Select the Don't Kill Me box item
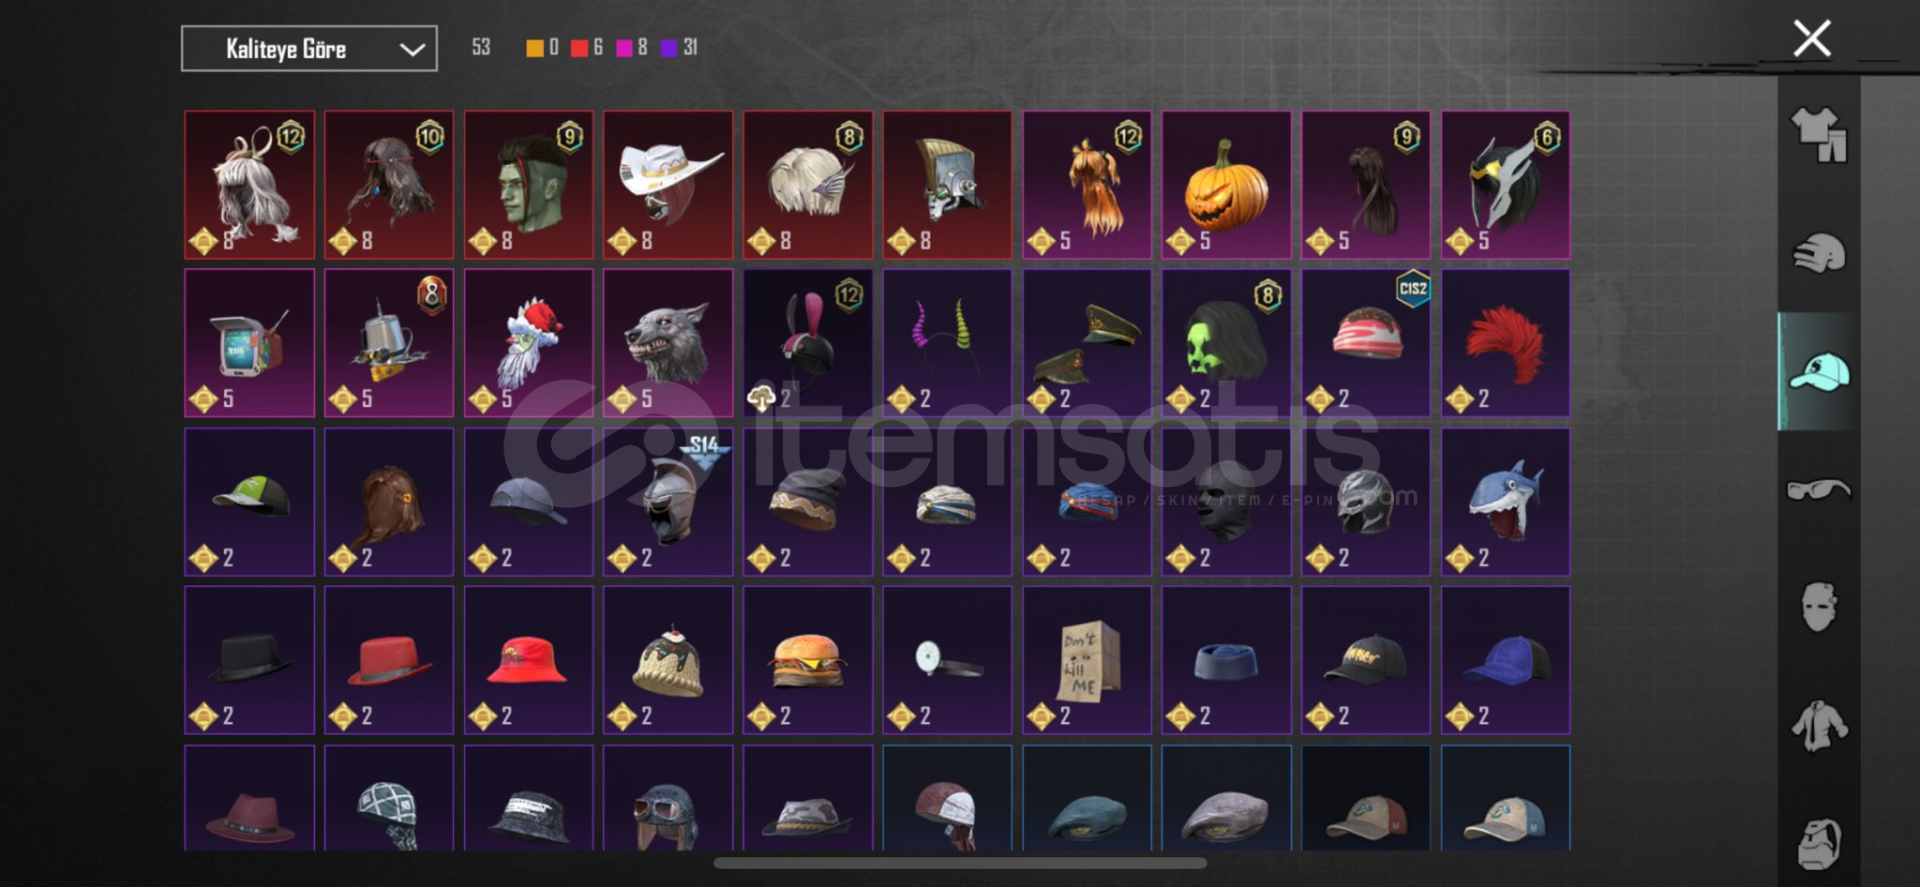The height and width of the screenshot is (887, 1920). point(1087,660)
